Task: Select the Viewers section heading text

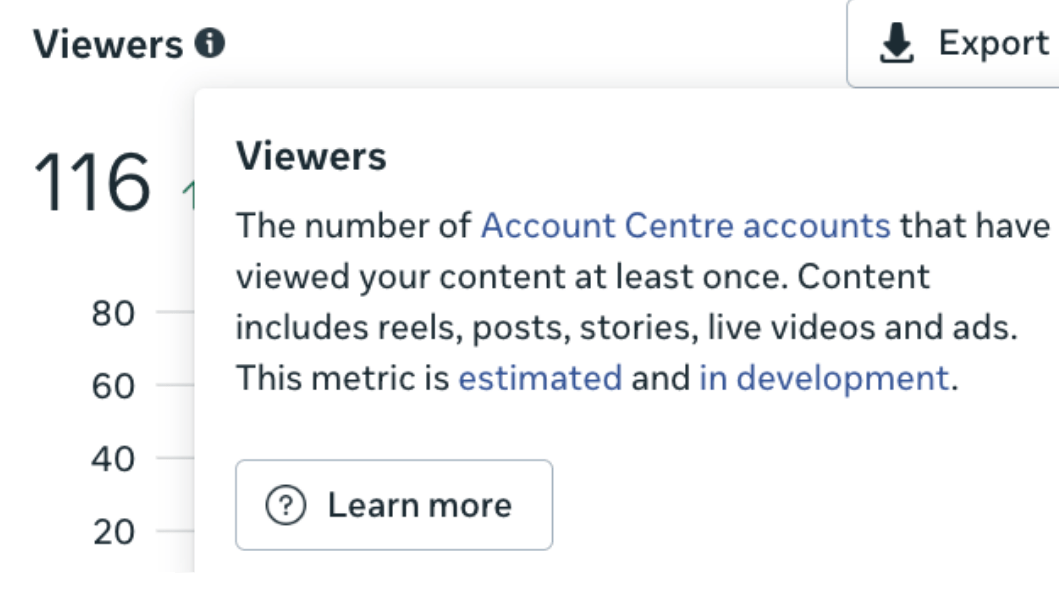Action: click(108, 44)
